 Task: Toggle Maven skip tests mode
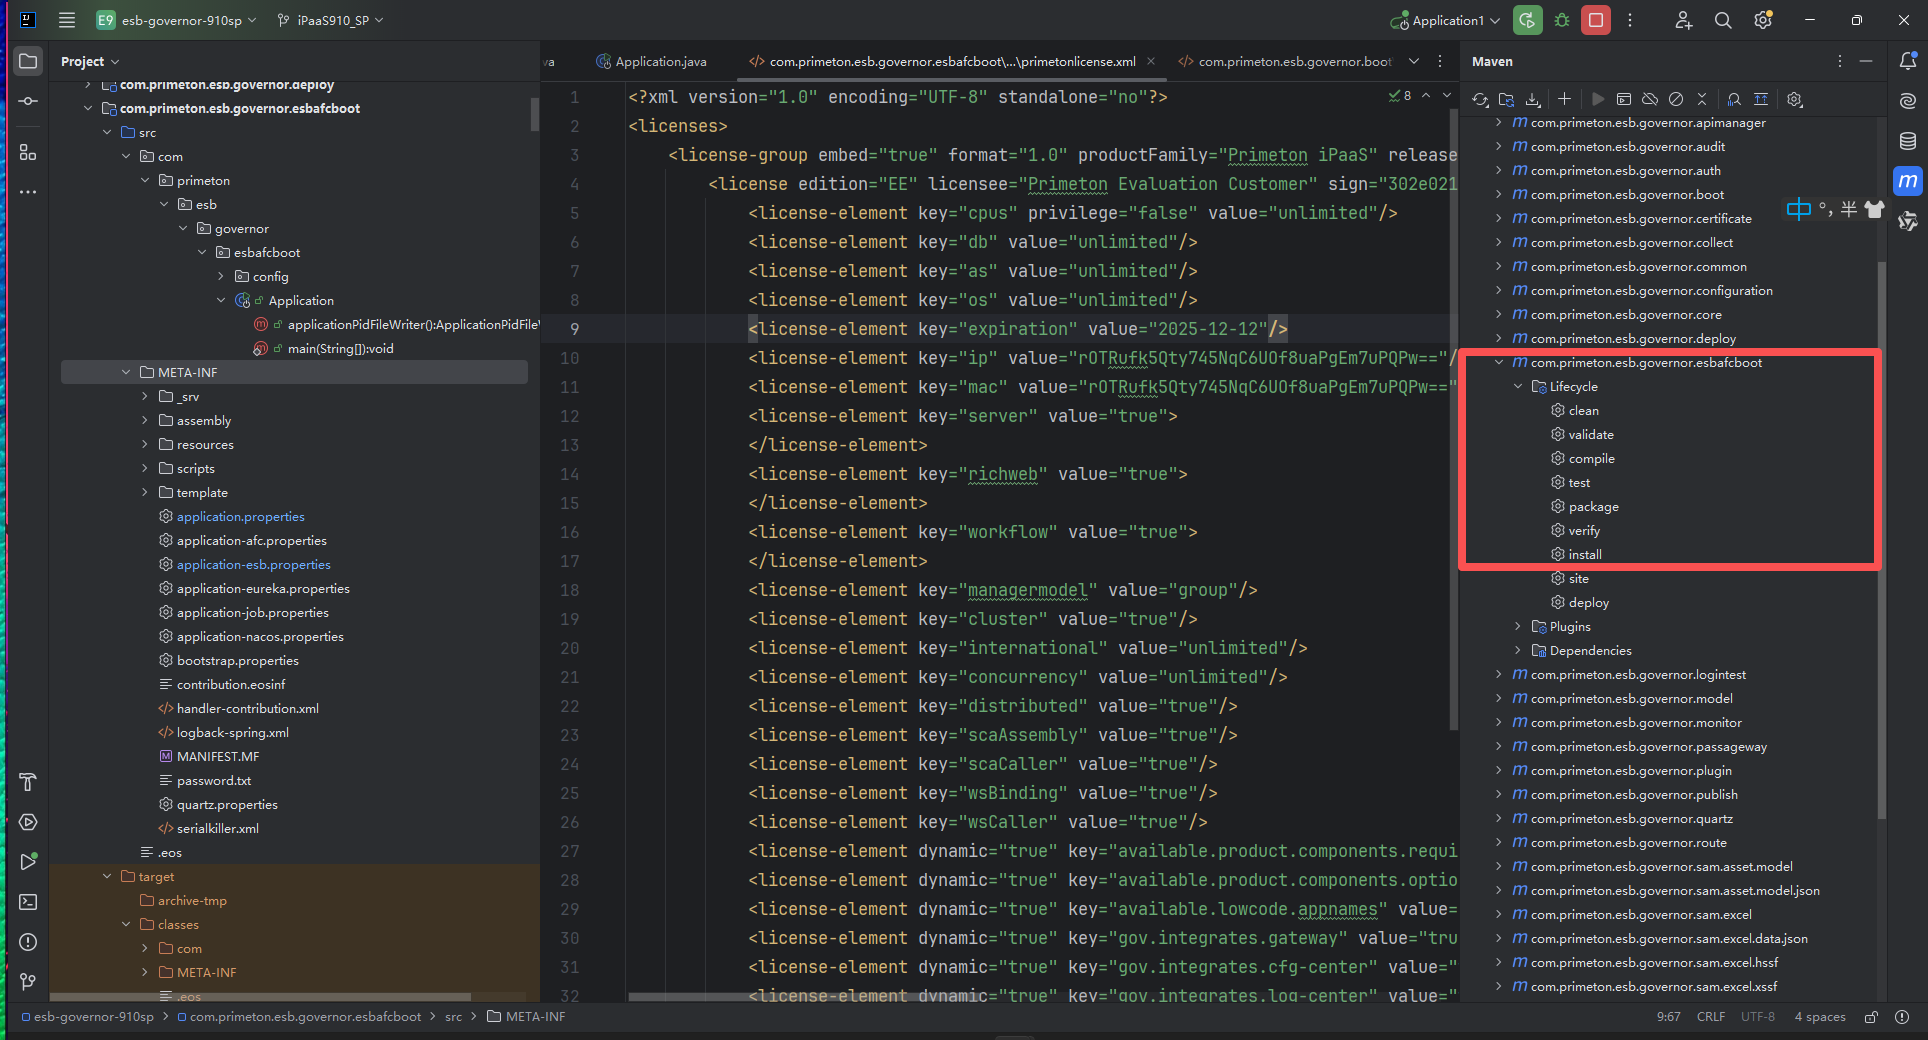(1676, 99)
